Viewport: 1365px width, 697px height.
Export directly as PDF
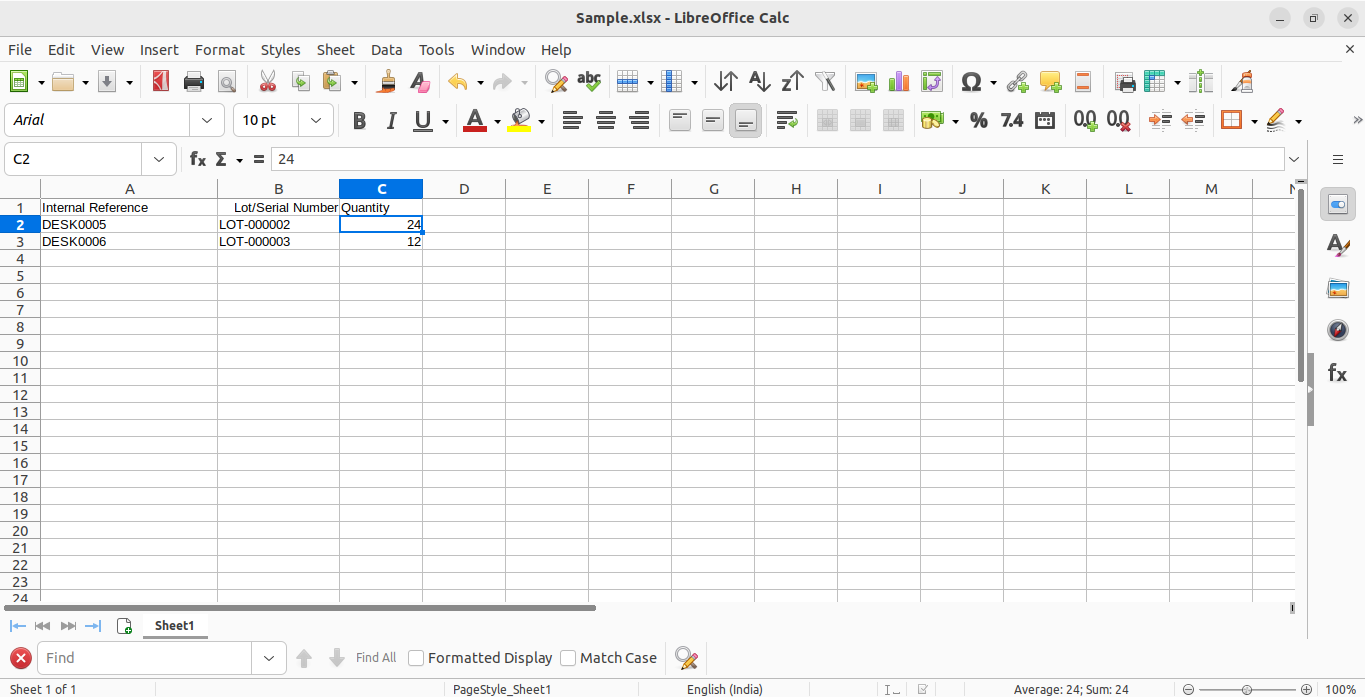(160, 82)
